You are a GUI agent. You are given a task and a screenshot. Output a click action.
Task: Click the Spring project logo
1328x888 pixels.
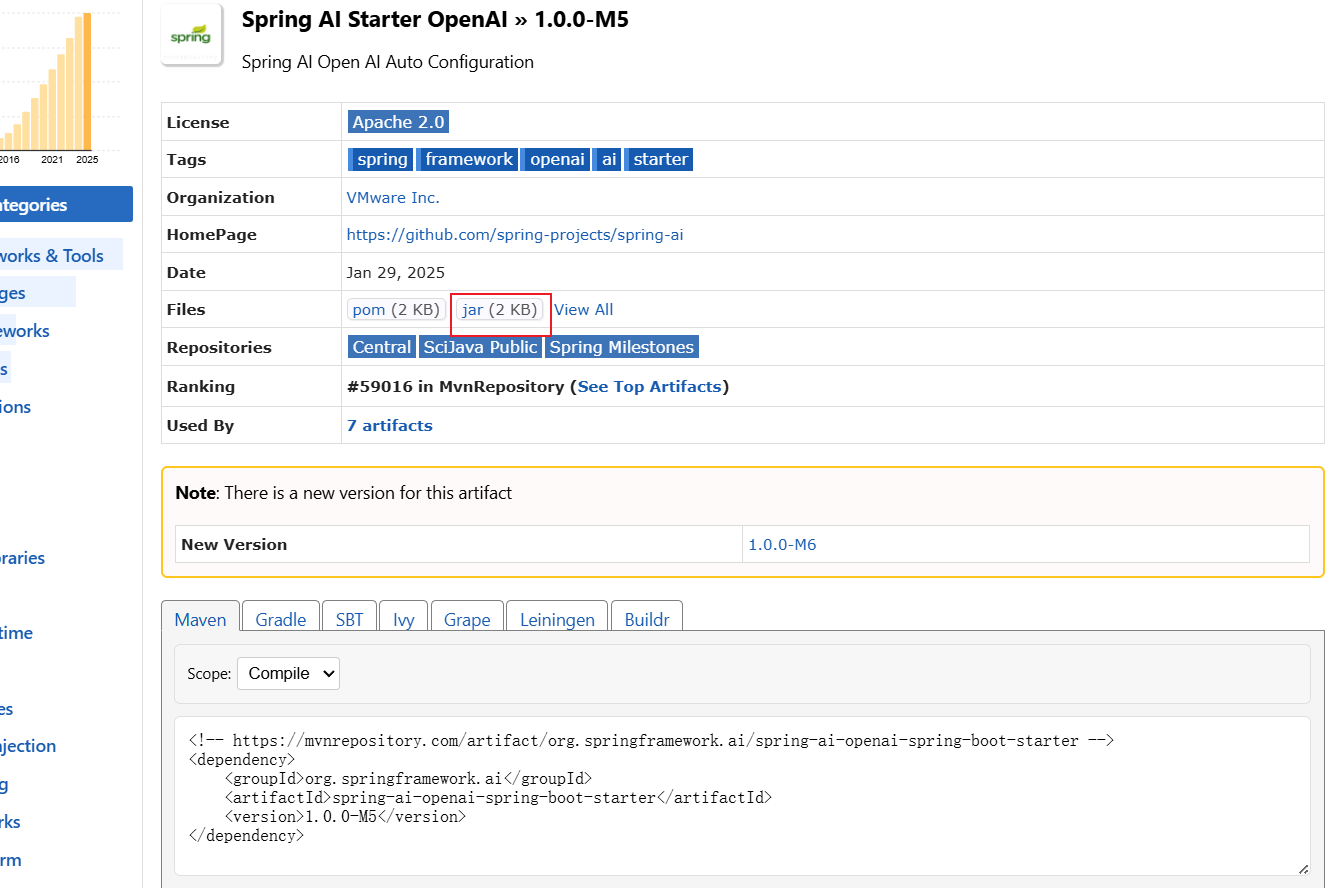pyautogui.click(x=190, y=34)
